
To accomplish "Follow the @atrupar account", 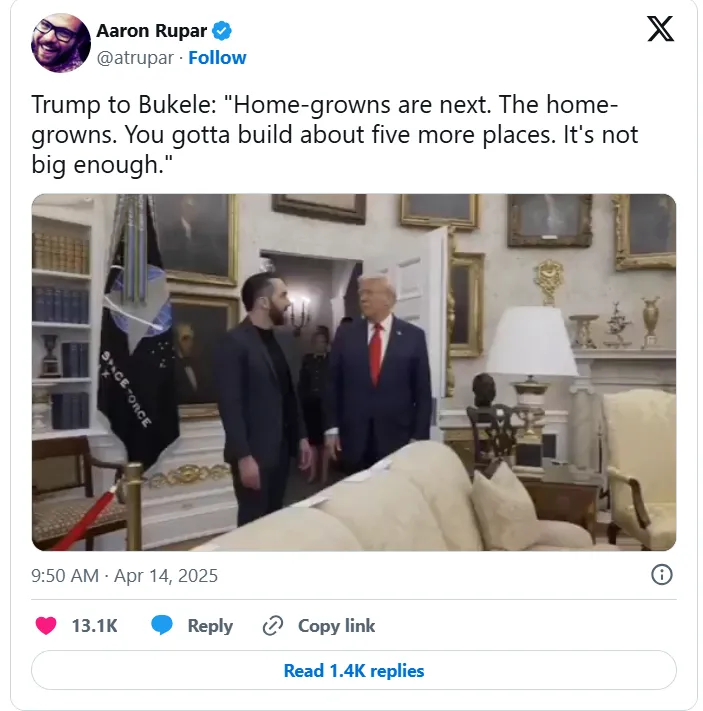I will coord(217,58).
